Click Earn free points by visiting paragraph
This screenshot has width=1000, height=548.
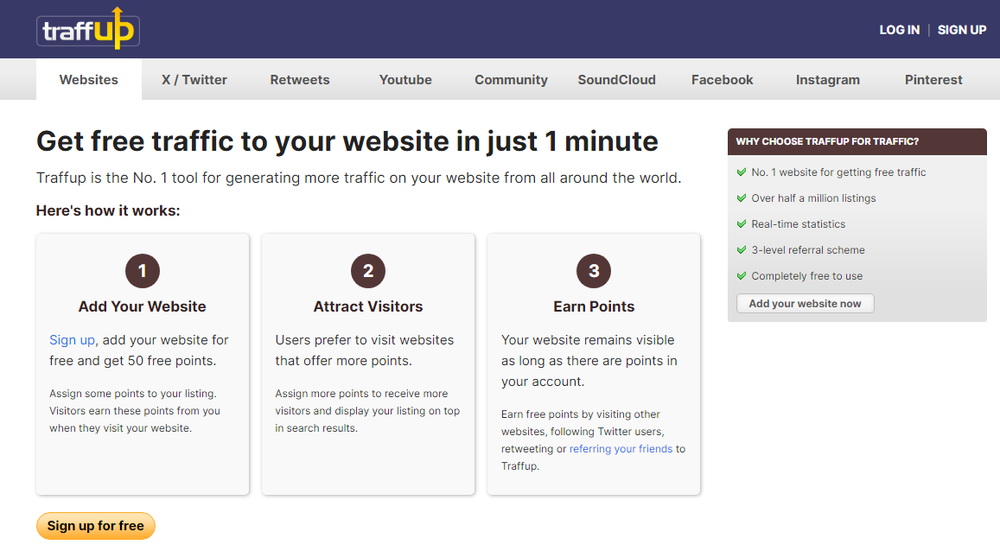point(593,440)
